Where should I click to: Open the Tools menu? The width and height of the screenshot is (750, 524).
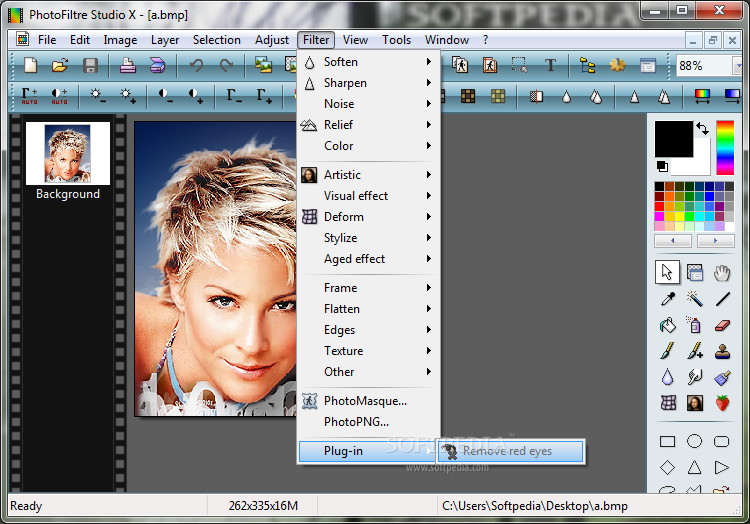pos(396,40)
